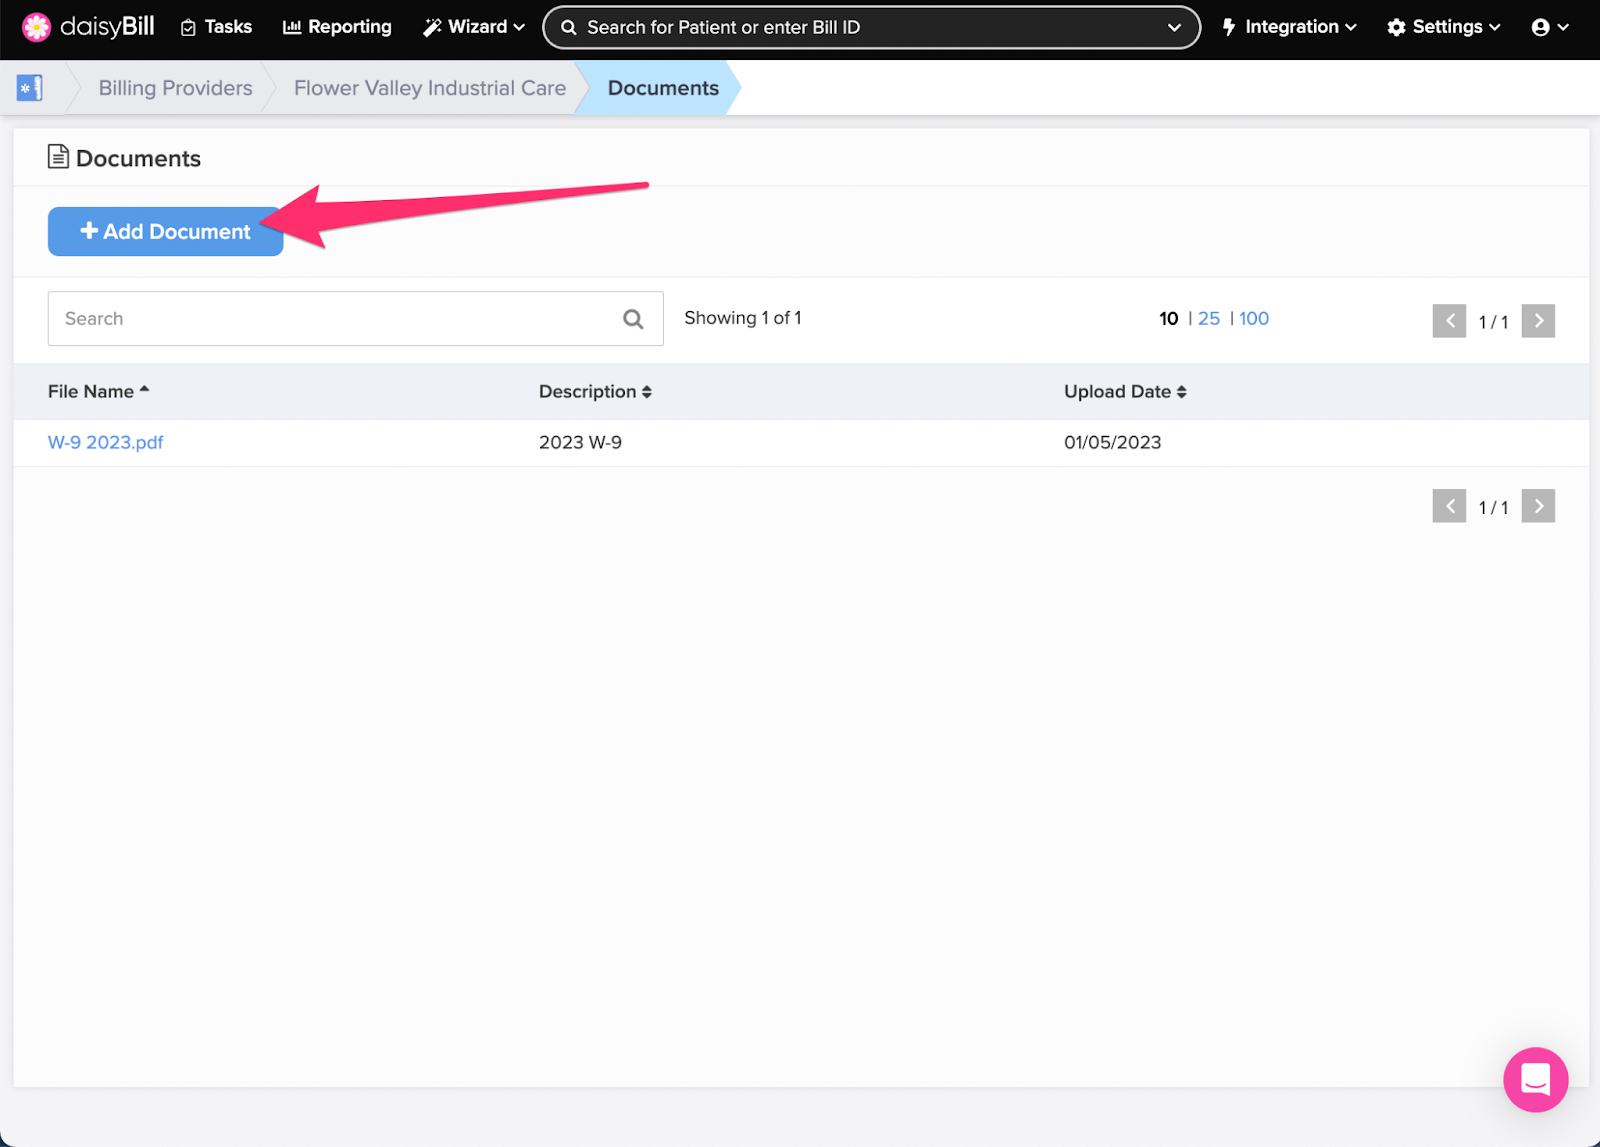The width and height of the screenshot is (1600, 1147).
Task: Click the magnifier icon in documents search
Action: [x=633, y=319]
